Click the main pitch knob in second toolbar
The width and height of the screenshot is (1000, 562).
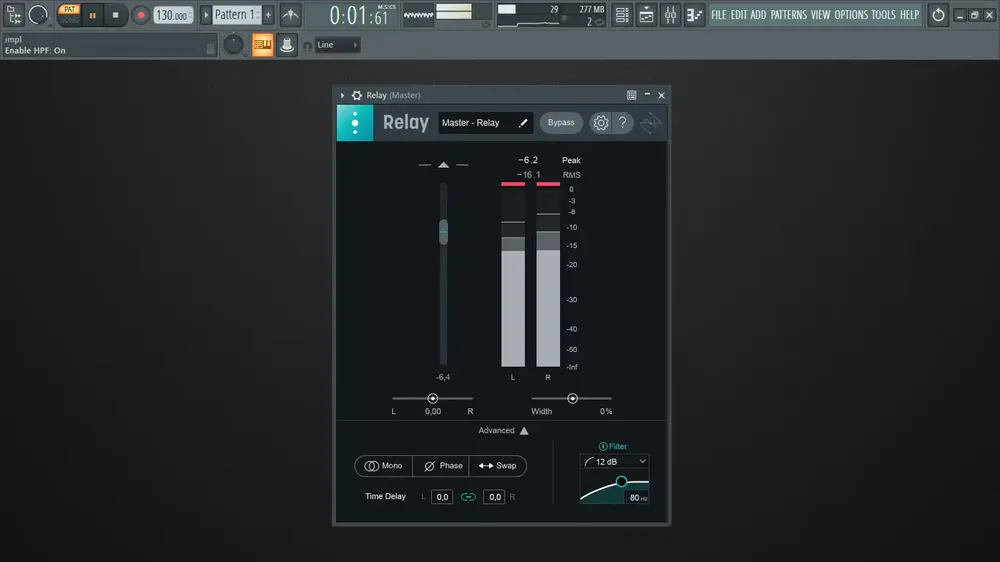233,45
